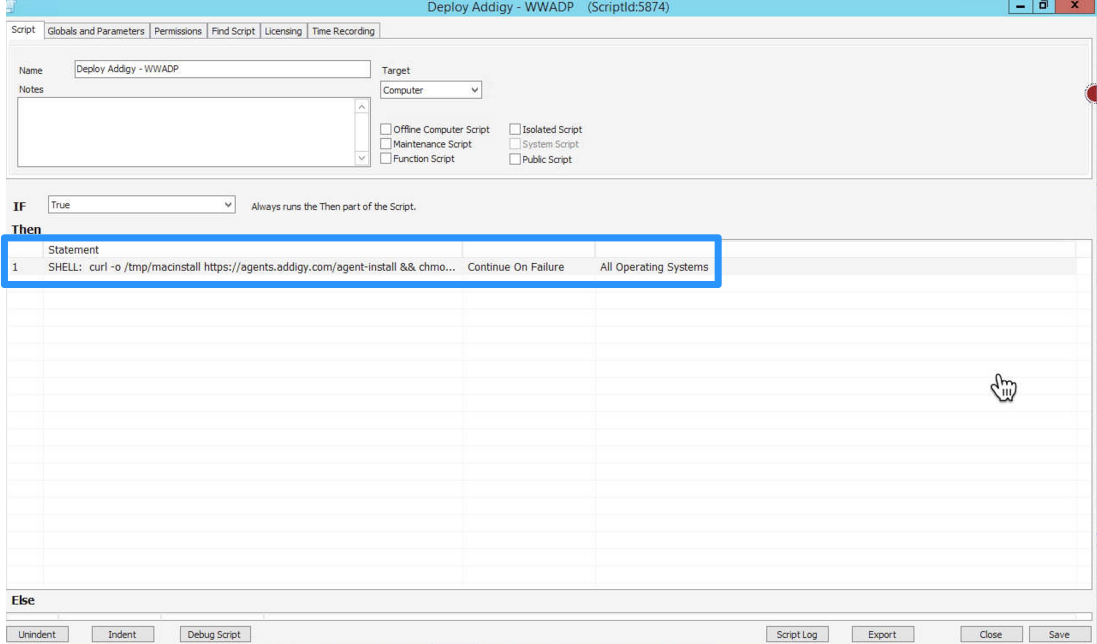Open the IF condition dropdown

[x=227, y=204]
